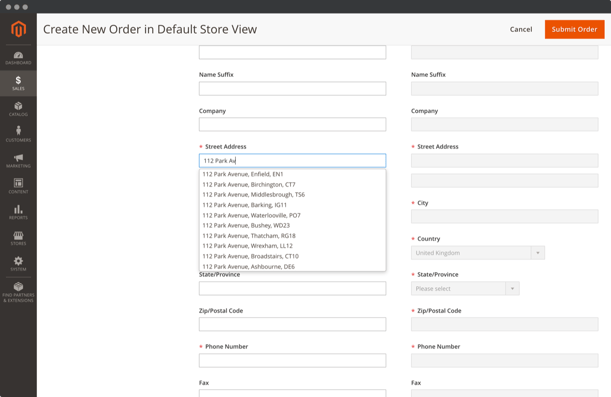This screenshot has width=611, height=397.
Task: Select suggestion 112 Park Avenue, Thatcham, RG18
Action: pos(292,236)
